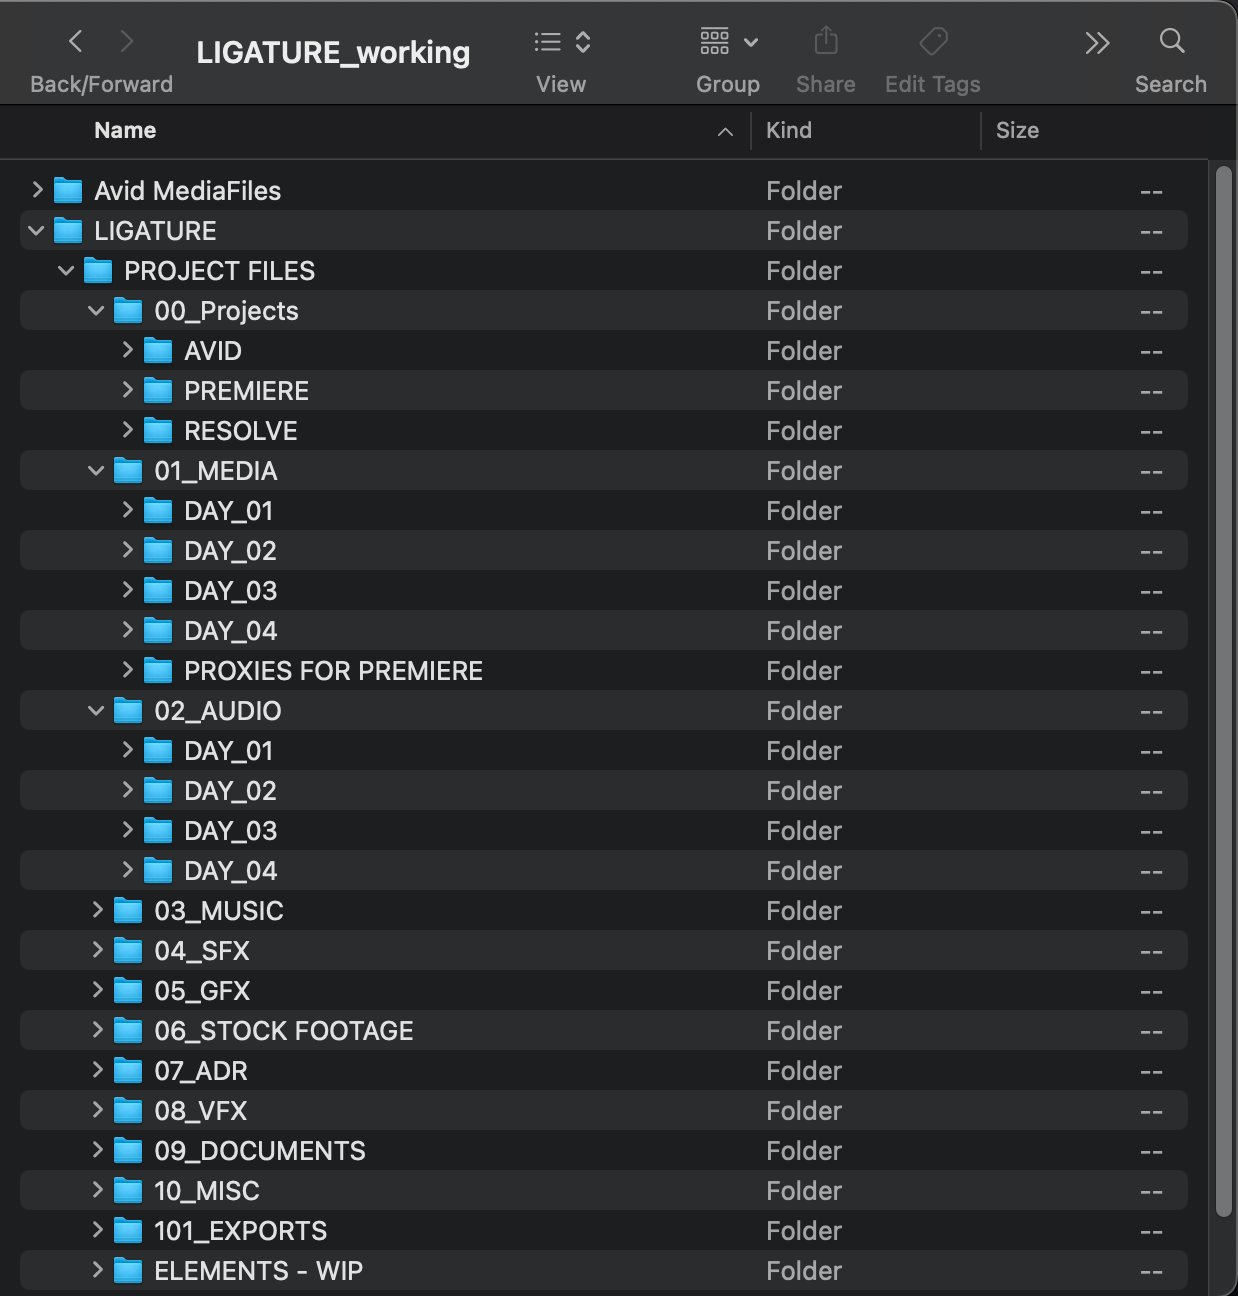Select DAY_04 under 02_AUDIO
Viewport: 1238px width, 1296px height.
[603, 870]
